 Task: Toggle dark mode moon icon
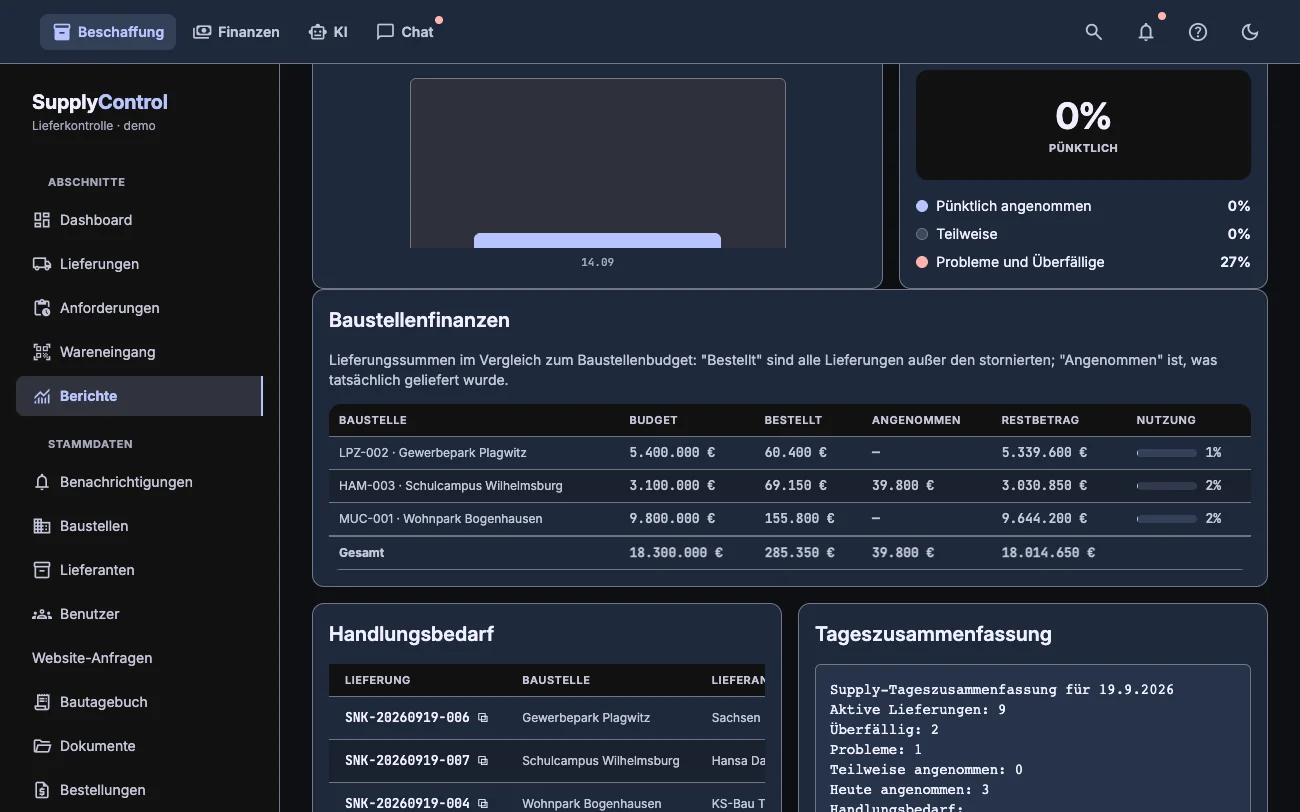[x=1250, y=32]
